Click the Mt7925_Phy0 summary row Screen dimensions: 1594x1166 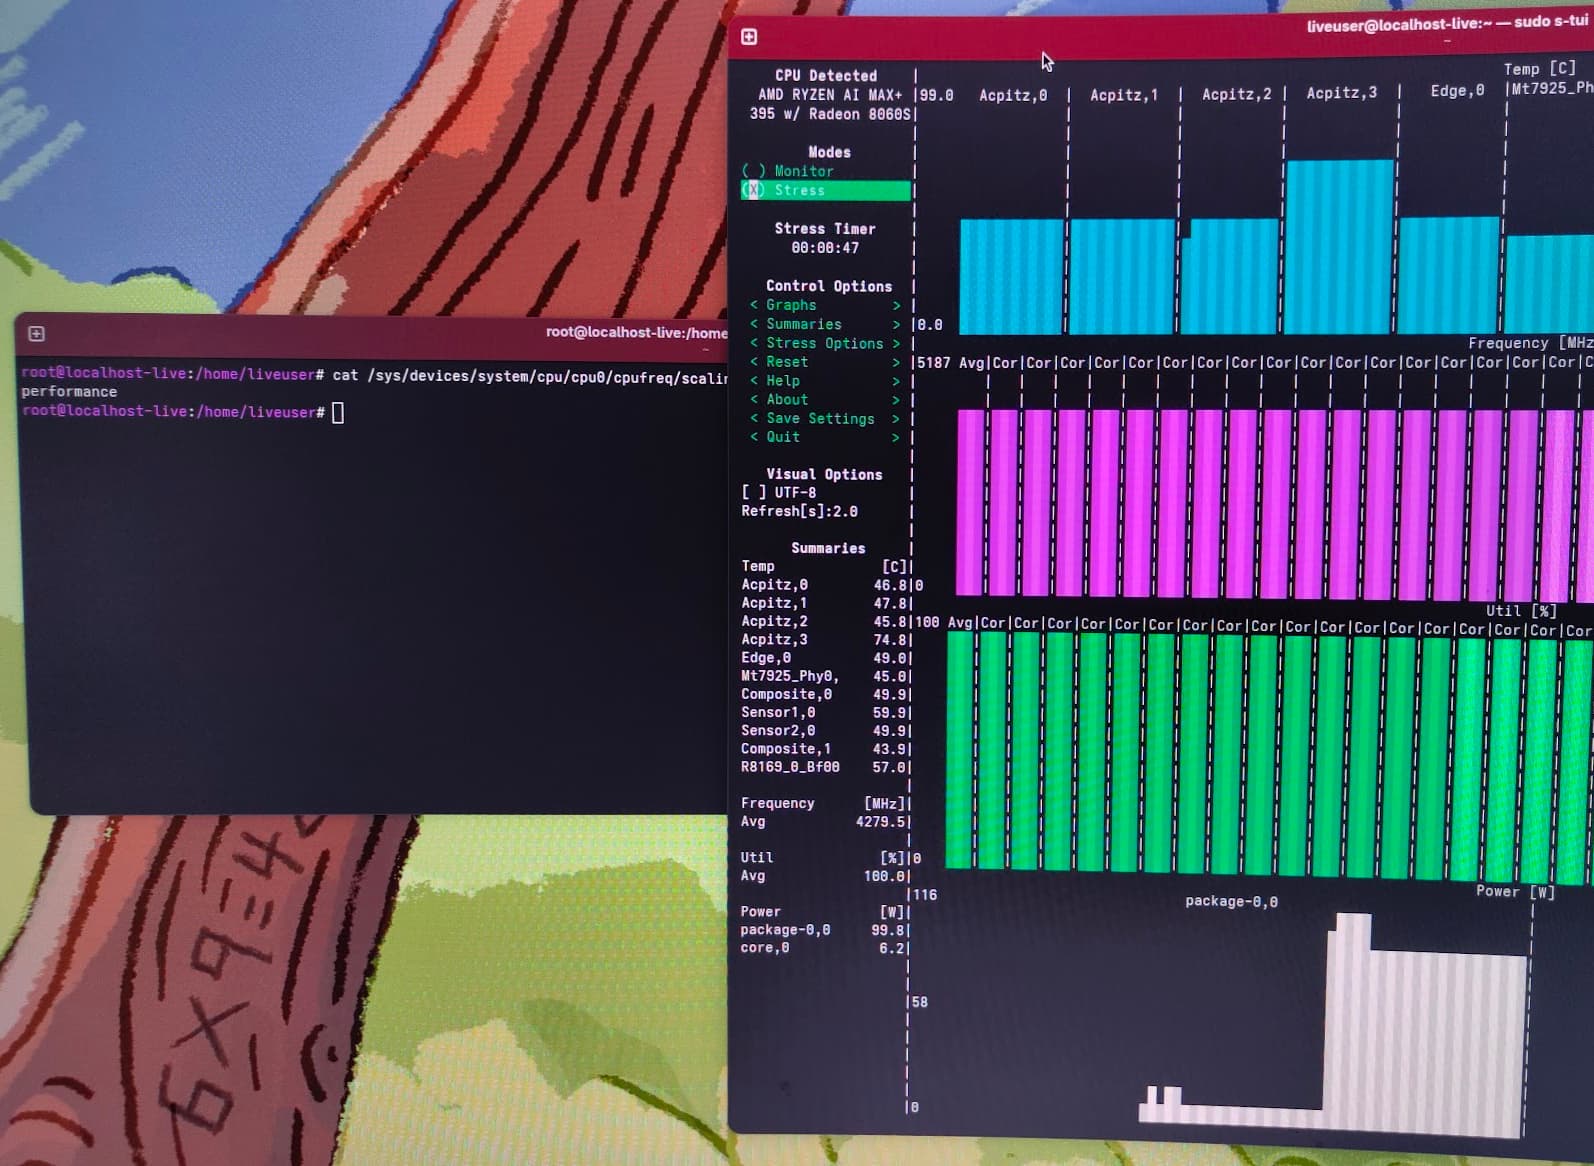825,676
